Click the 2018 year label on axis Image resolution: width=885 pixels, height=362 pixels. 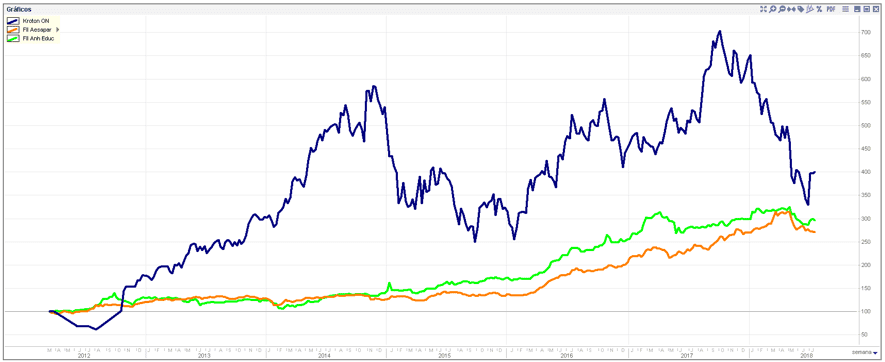[x=808, y=356]
